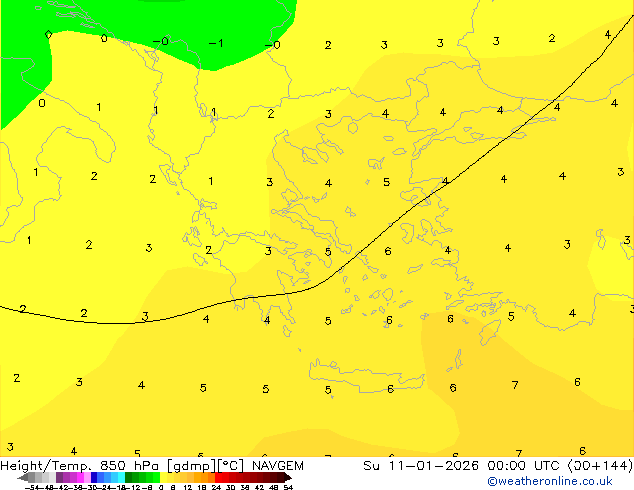Screen dimensions: 634x490
Task: Select the 850 hPa level text
Action: coord(129,466)
